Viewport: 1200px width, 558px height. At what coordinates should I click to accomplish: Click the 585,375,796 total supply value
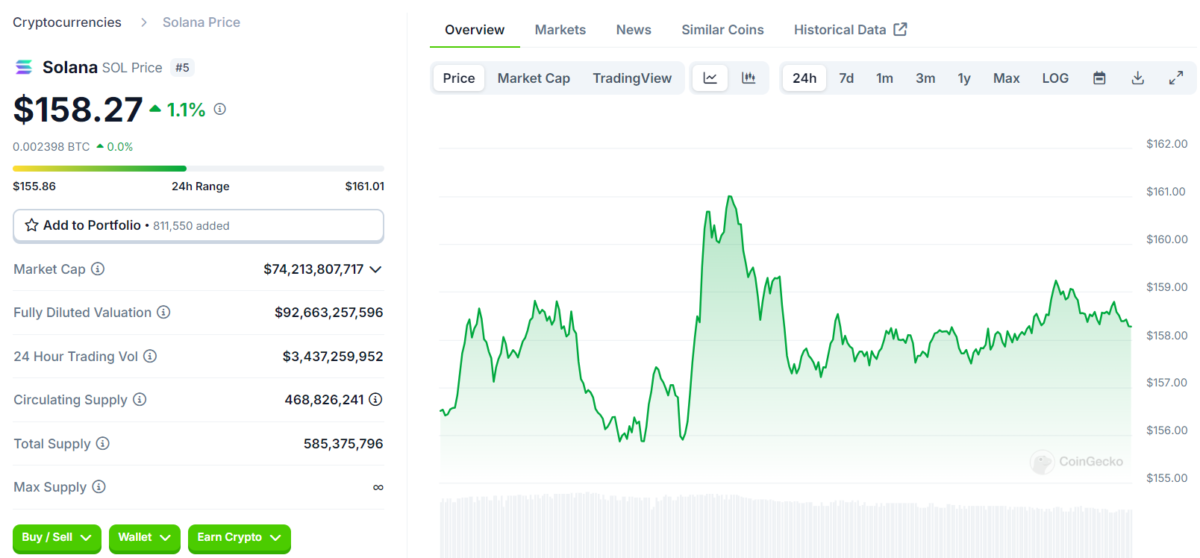[343, 444]
